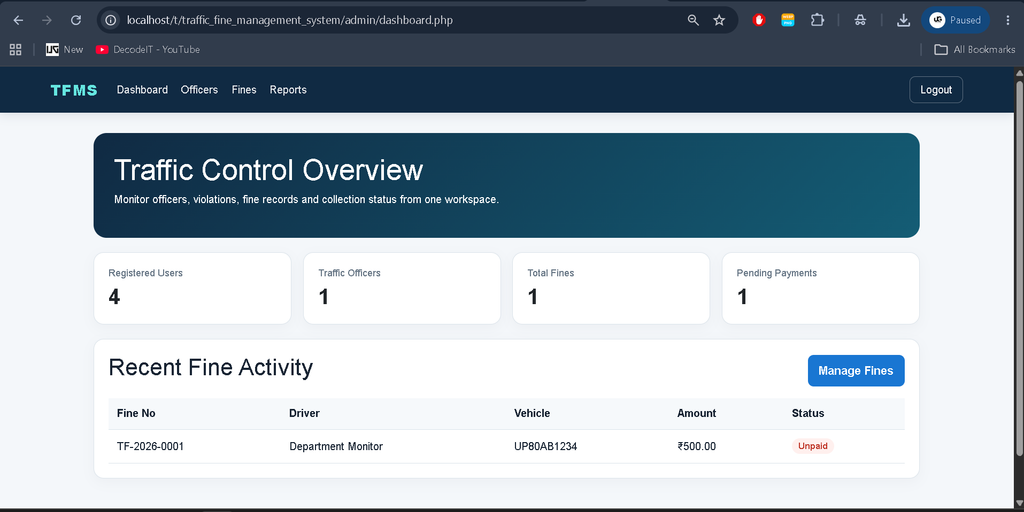Click the scrollbar down arrow

click(1019, 502)
